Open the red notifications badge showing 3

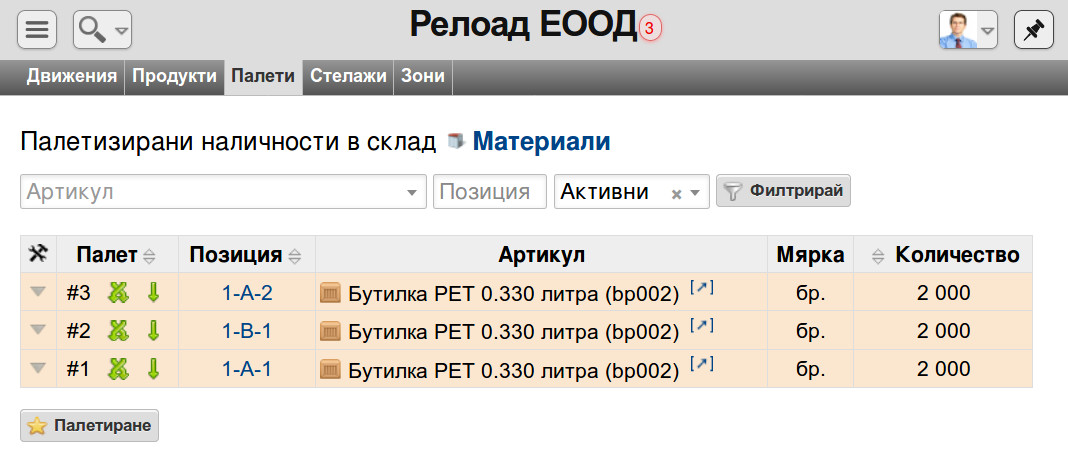tap(650, 29)
